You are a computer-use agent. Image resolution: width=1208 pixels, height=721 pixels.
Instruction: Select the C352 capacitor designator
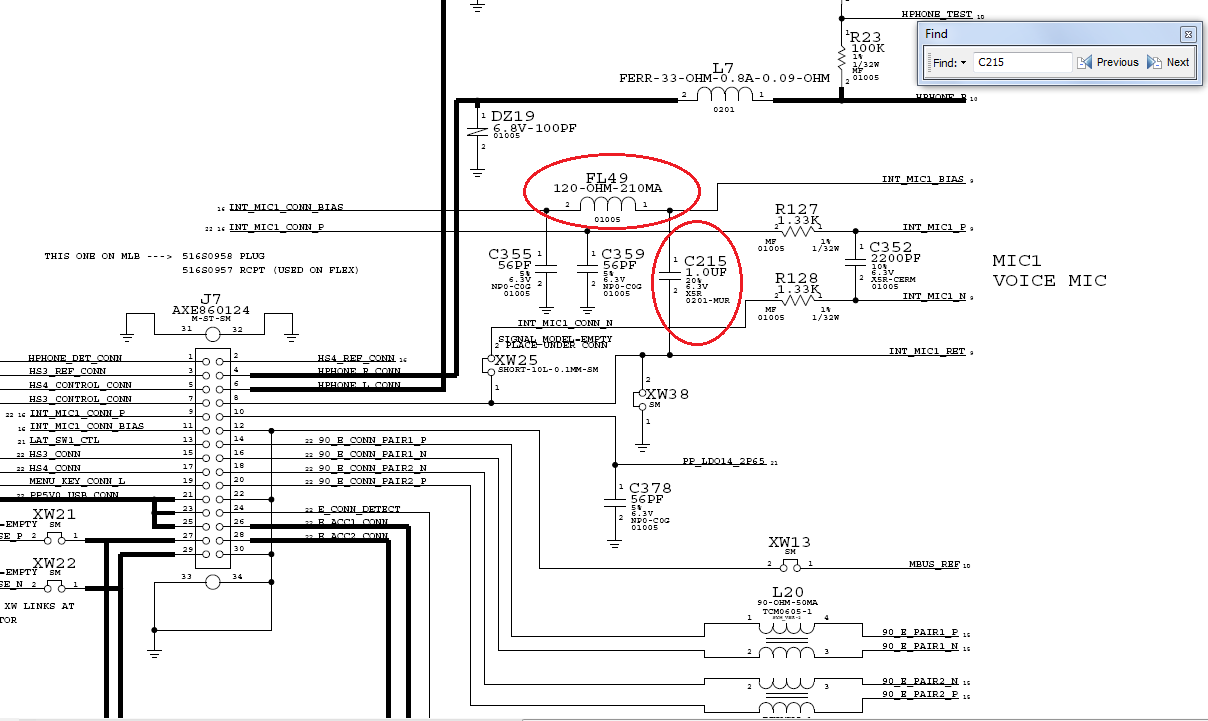pyautogui.click(x=890, y=247)
